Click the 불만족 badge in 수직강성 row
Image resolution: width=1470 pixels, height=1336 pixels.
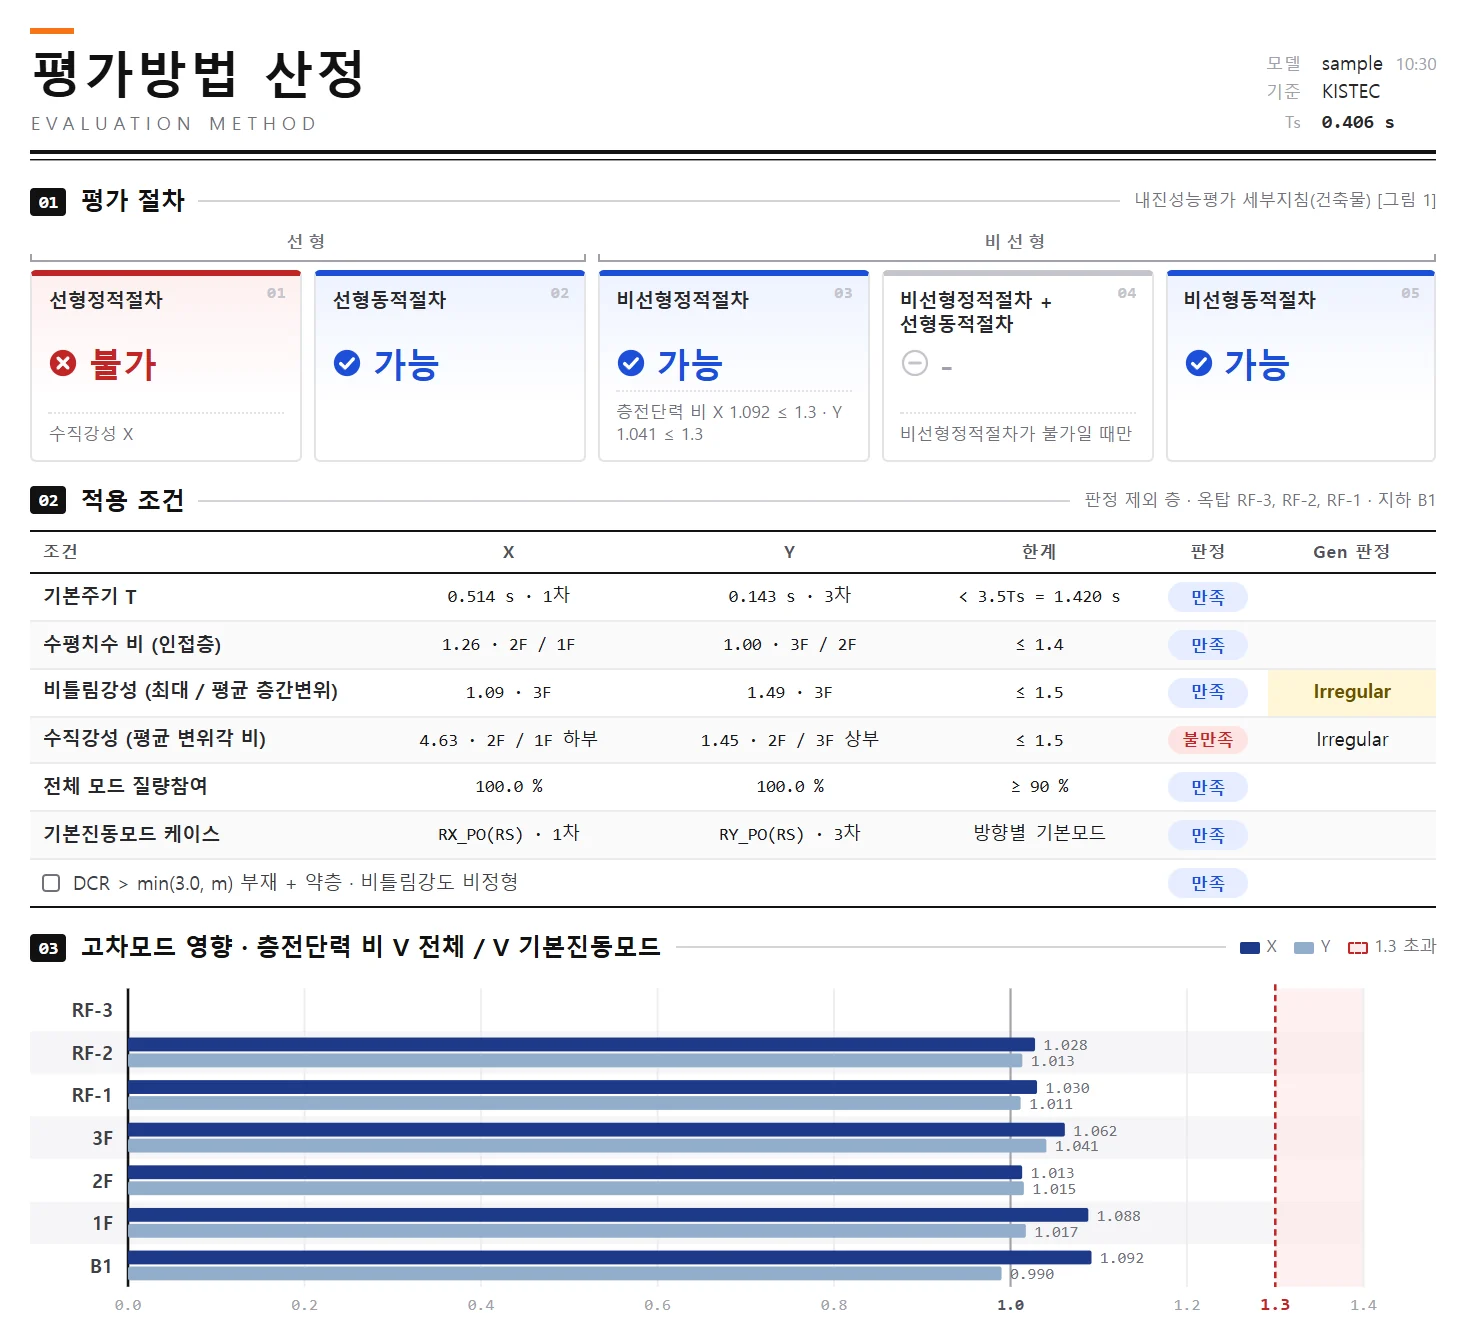(1208, 740)
